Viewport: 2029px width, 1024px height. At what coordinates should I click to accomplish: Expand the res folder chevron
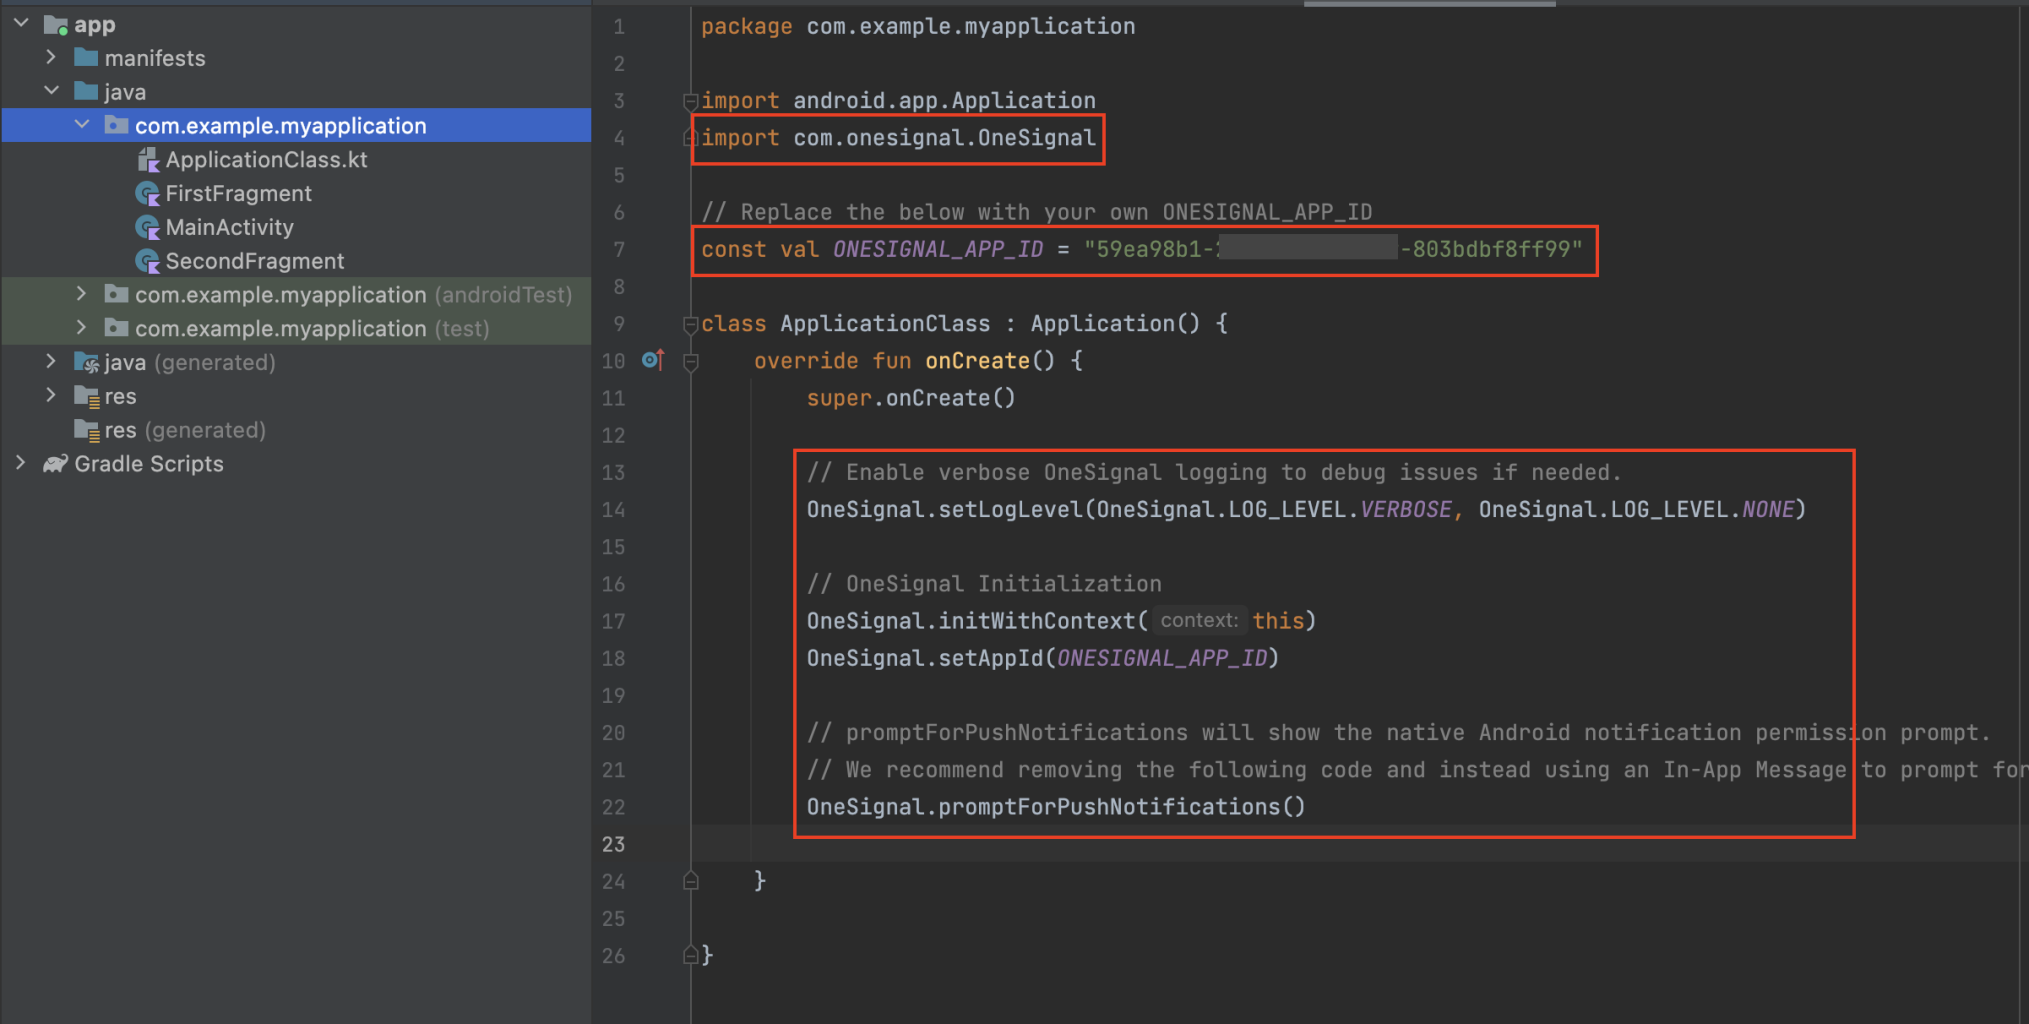click(x=51, y=396)
